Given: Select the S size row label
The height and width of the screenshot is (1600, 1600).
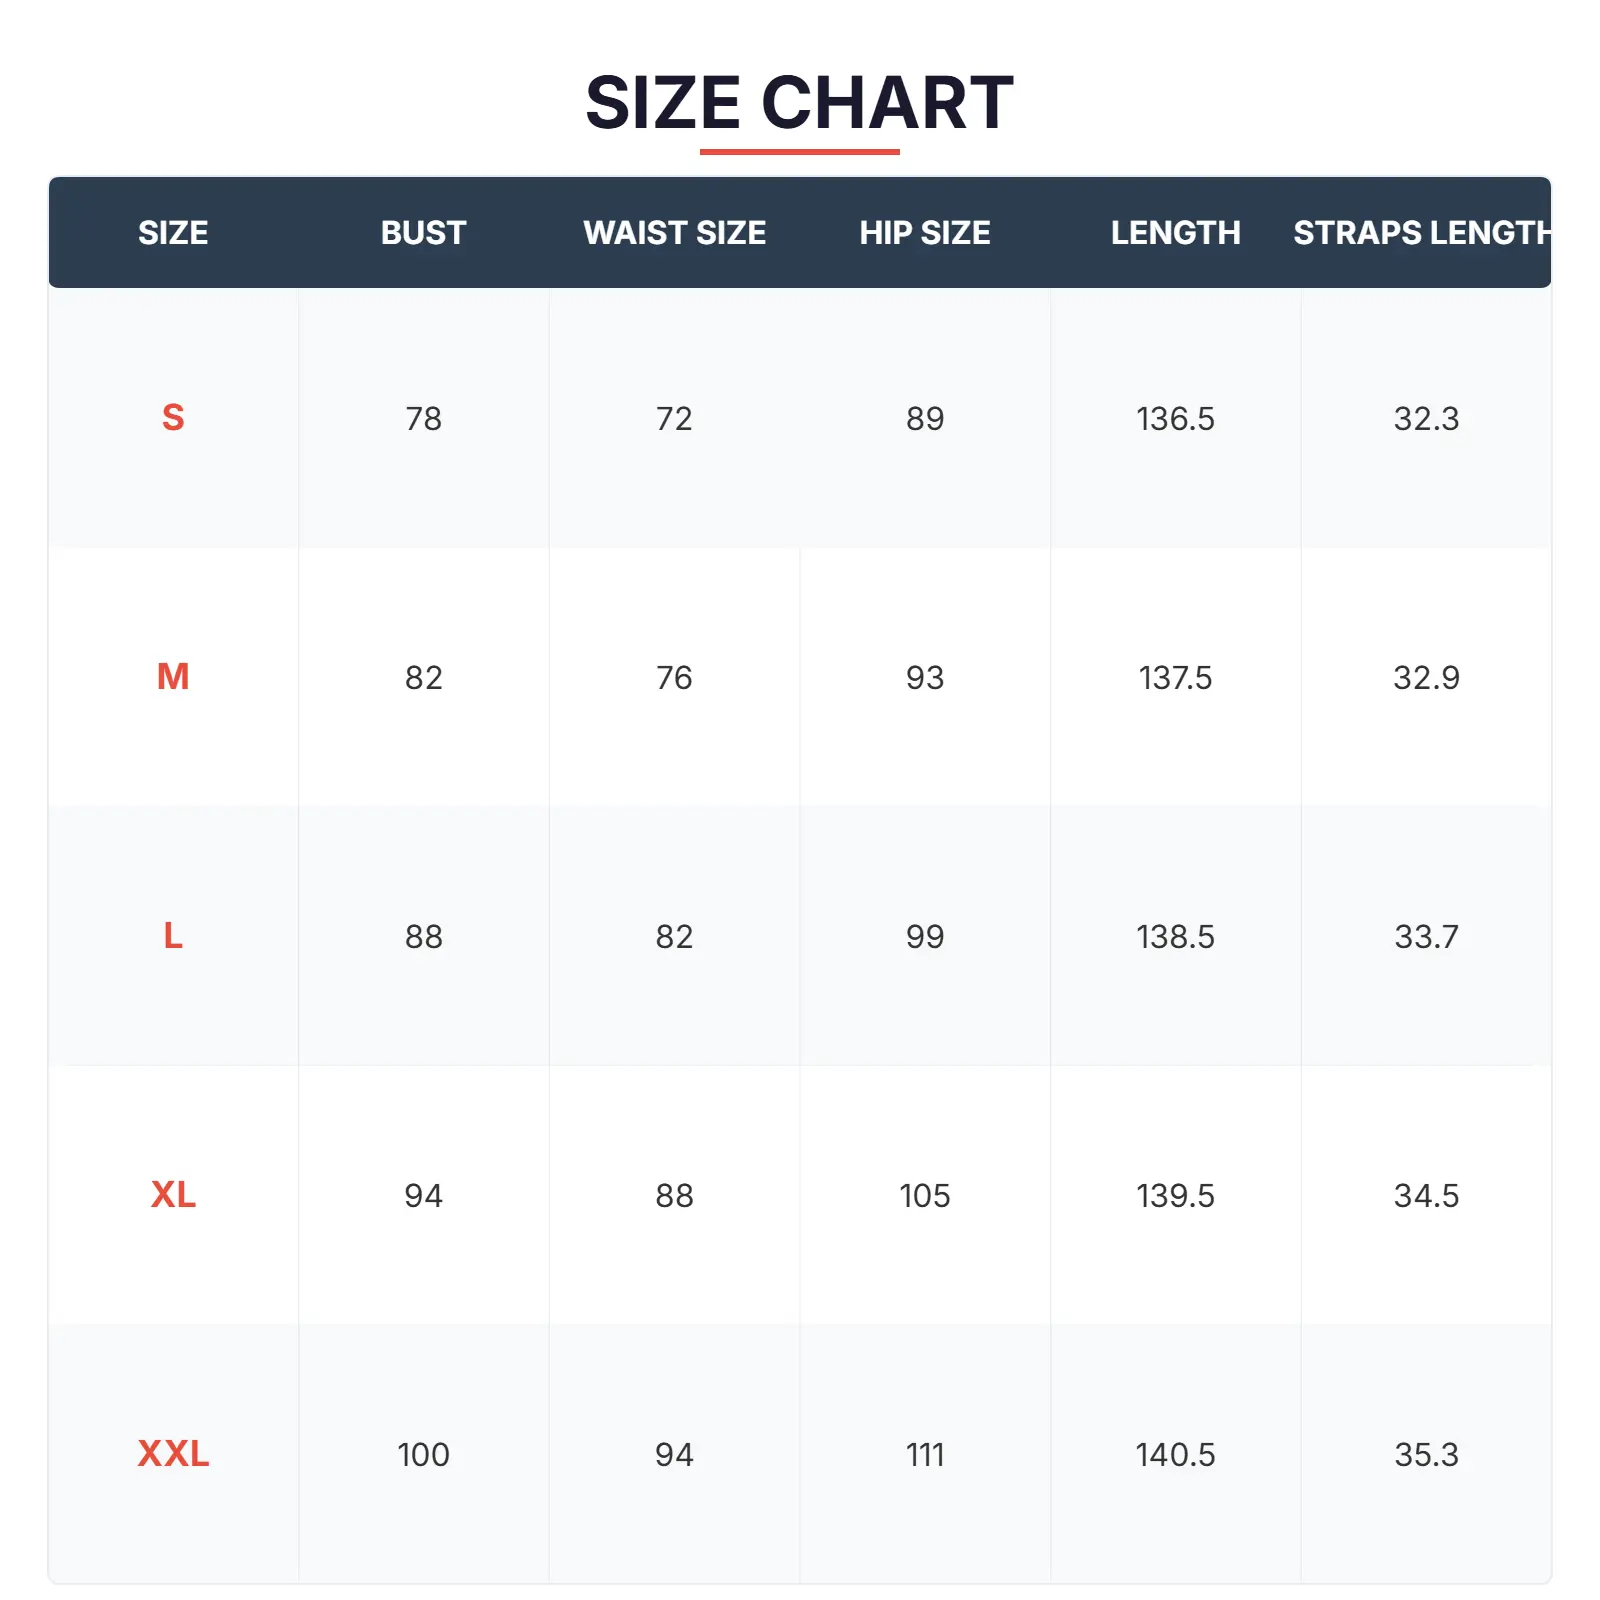Looking at the screenshot, I should pyautogui.click(x=173, y=418).
